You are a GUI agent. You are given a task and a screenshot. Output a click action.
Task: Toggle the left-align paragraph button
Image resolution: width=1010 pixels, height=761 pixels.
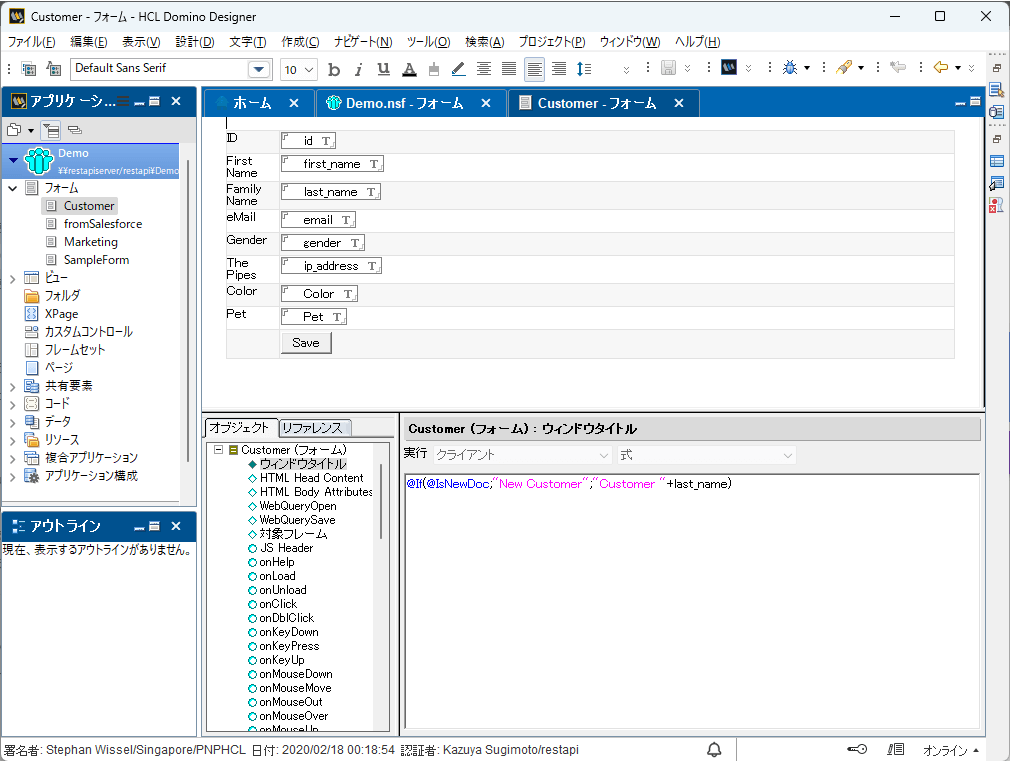534,69
